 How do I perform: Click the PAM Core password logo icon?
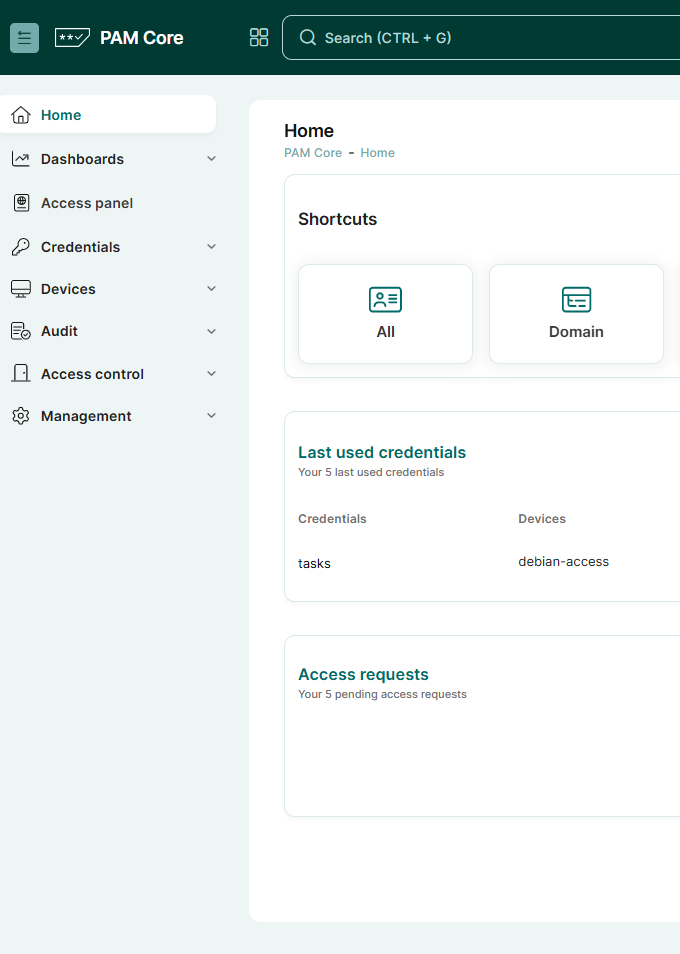coord(72,38)
